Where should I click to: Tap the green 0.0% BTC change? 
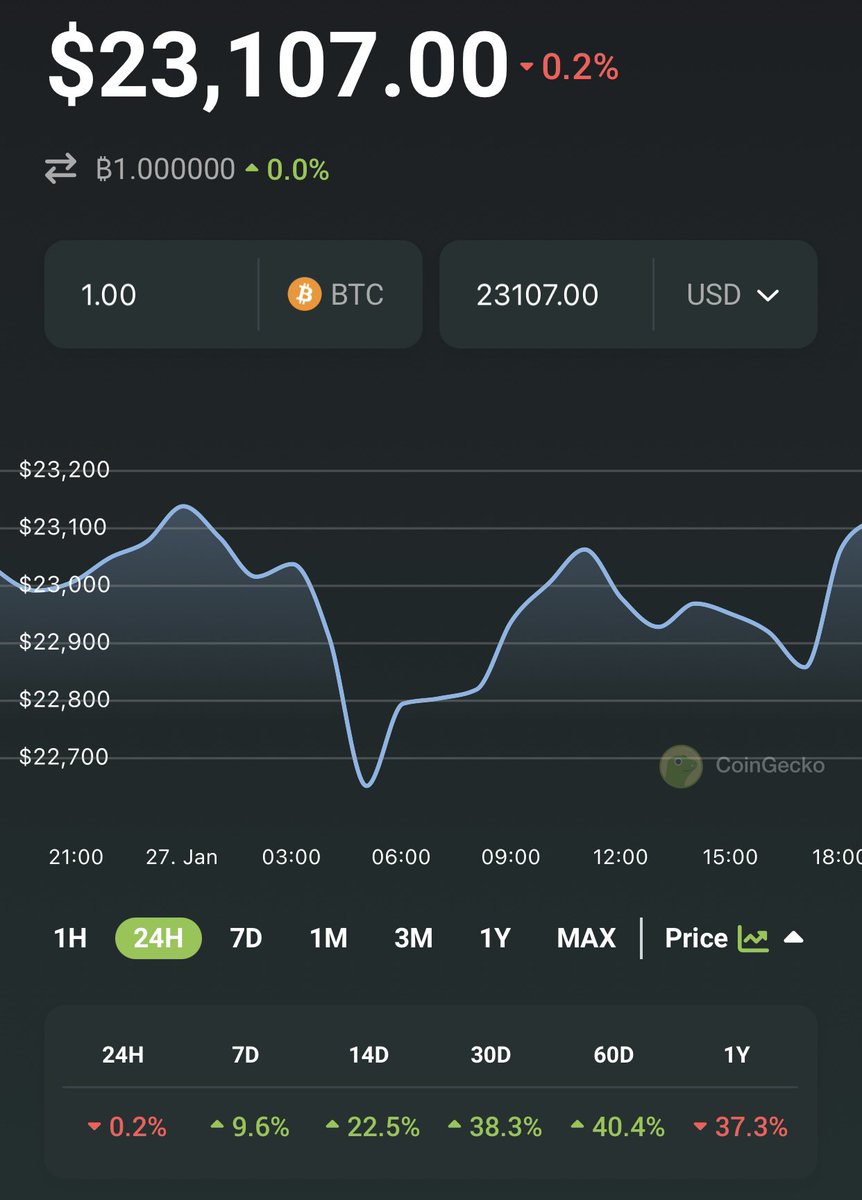288,170
